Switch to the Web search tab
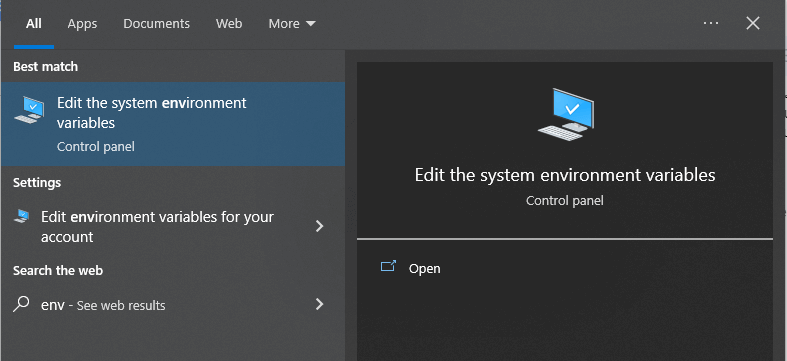This screenshot has height=361, width=787. click(229, 24)
